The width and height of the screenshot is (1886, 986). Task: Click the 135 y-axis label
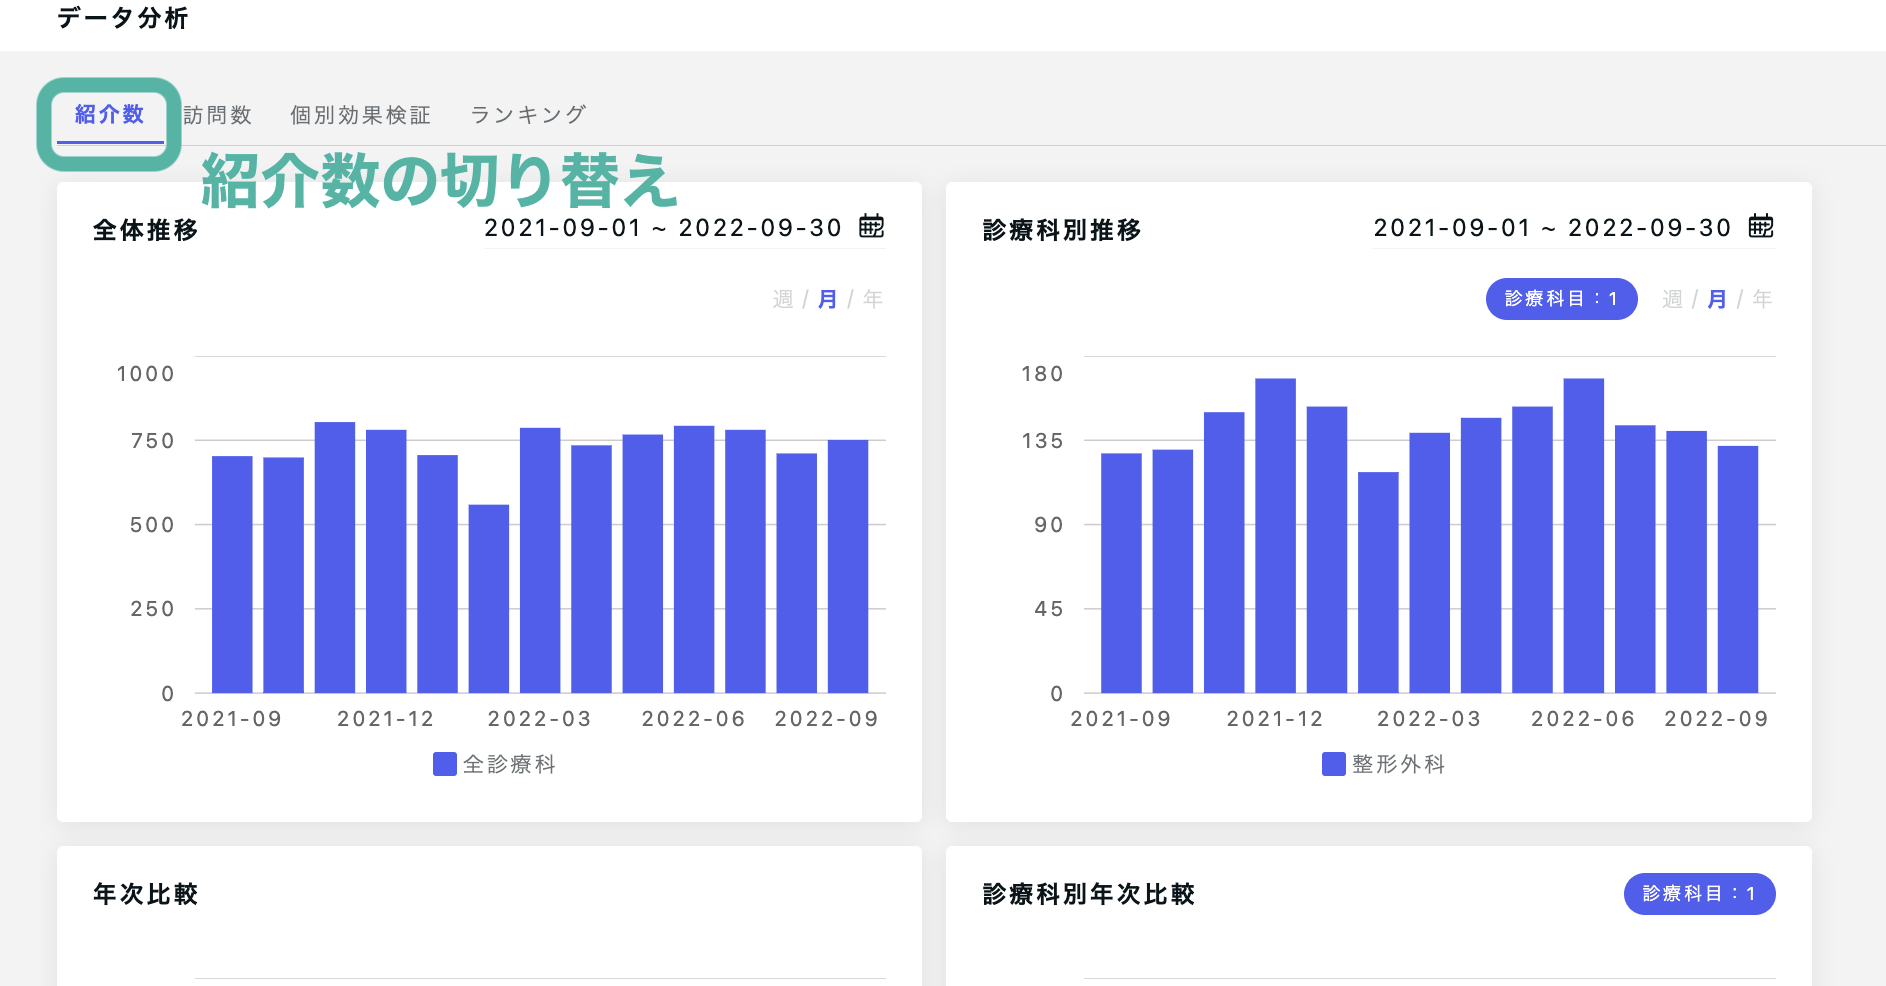(x=1042, y=441)
